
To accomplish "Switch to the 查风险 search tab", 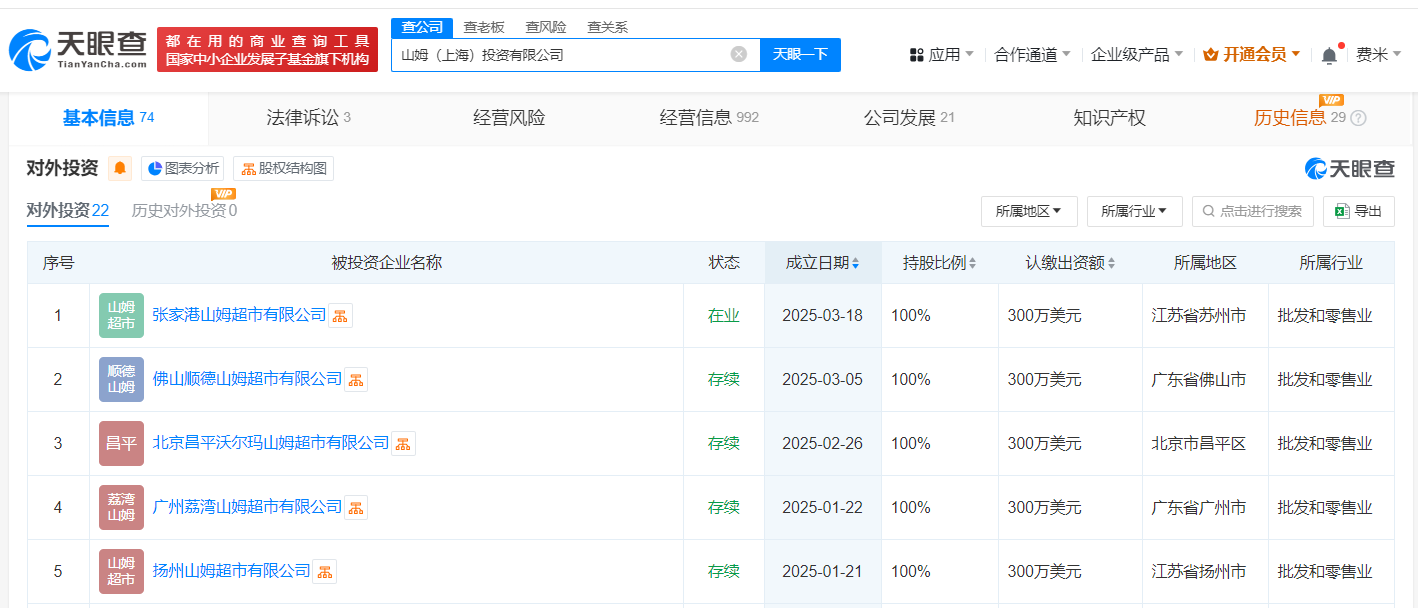I will point(546,27).
